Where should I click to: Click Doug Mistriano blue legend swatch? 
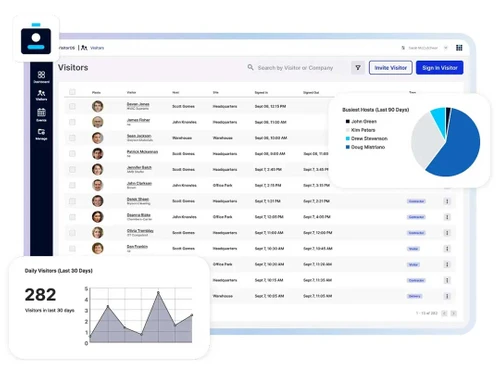[348, 147]
